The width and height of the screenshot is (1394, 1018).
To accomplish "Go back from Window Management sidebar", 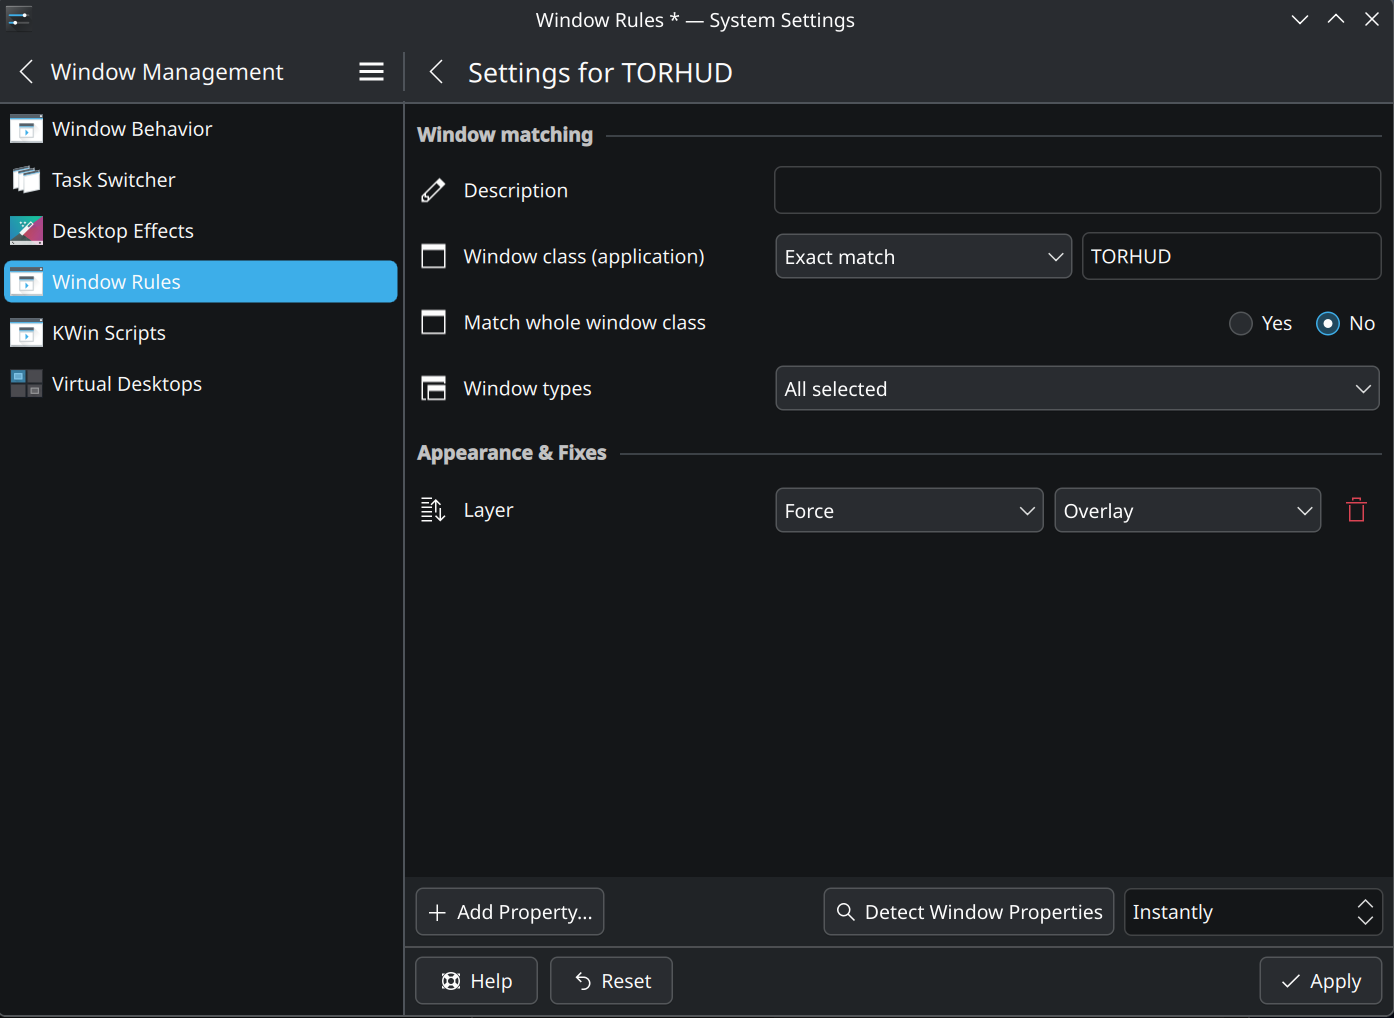I will point(27,72).
